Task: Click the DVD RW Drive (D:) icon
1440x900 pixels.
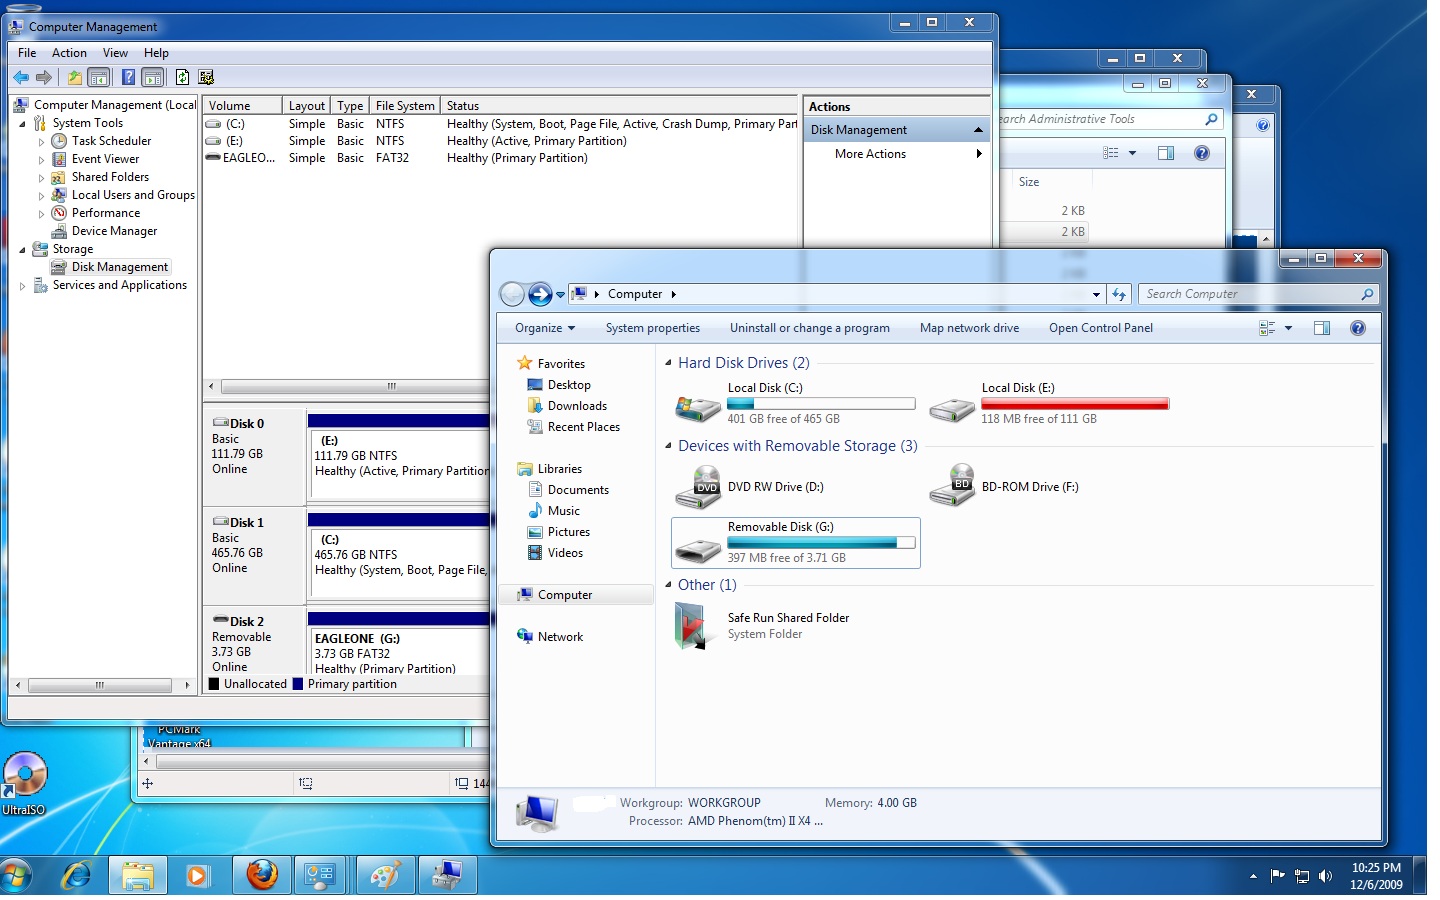Action: tap(698, 487)
